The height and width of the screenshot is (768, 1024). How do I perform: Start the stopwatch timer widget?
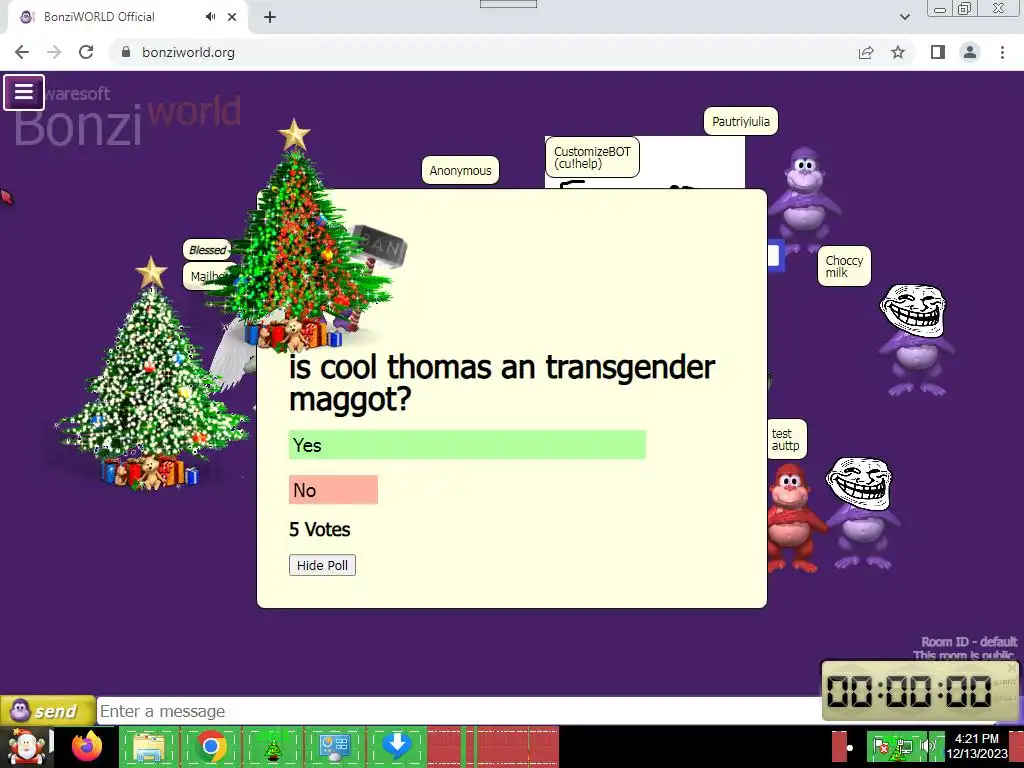[1004, 682]
